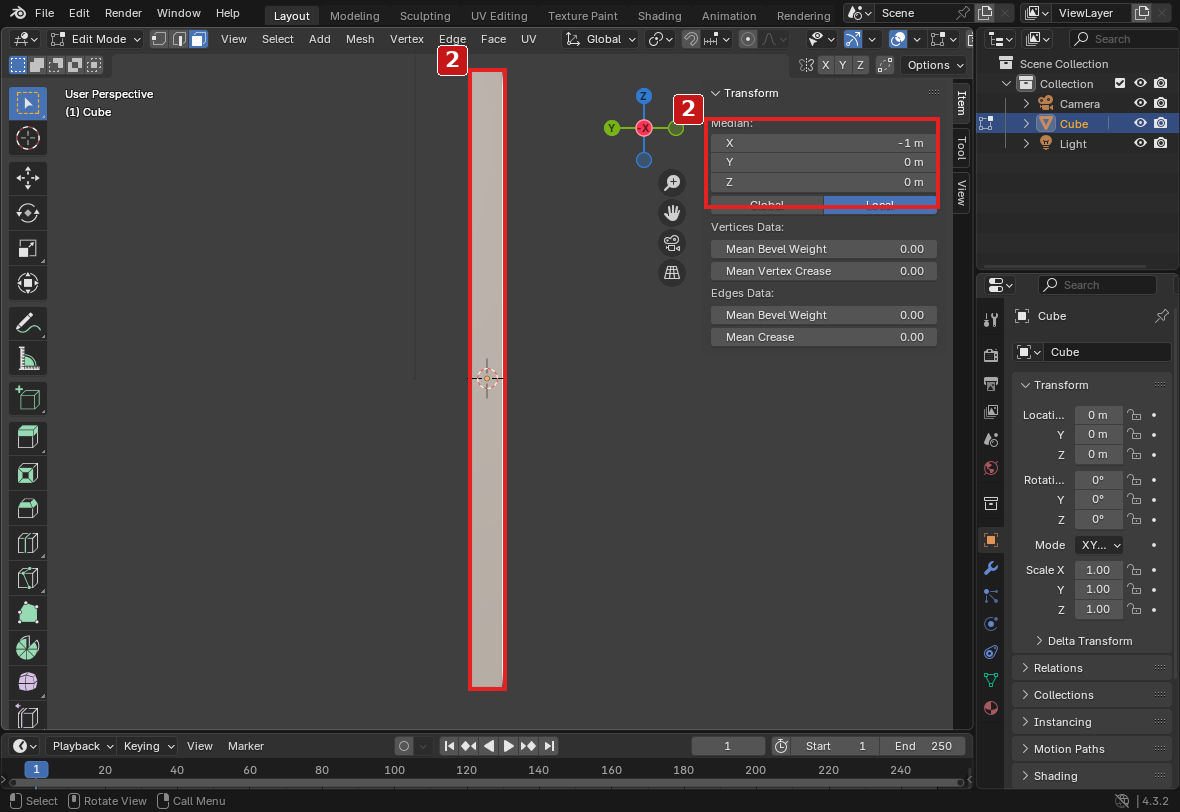Open the Modifiers wrench properties tab
The width and height of the screenshot is (1180, 812).
990,568
